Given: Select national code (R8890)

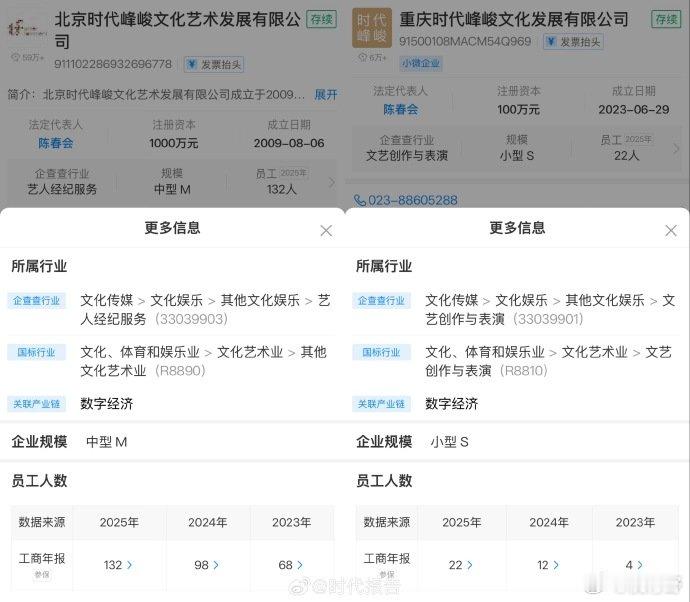Looking at the screenshot, I should coord(180,371).
